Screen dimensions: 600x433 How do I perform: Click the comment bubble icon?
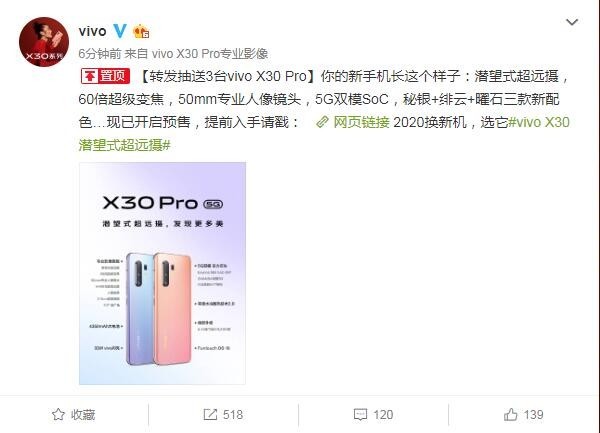tap(360, 415)
